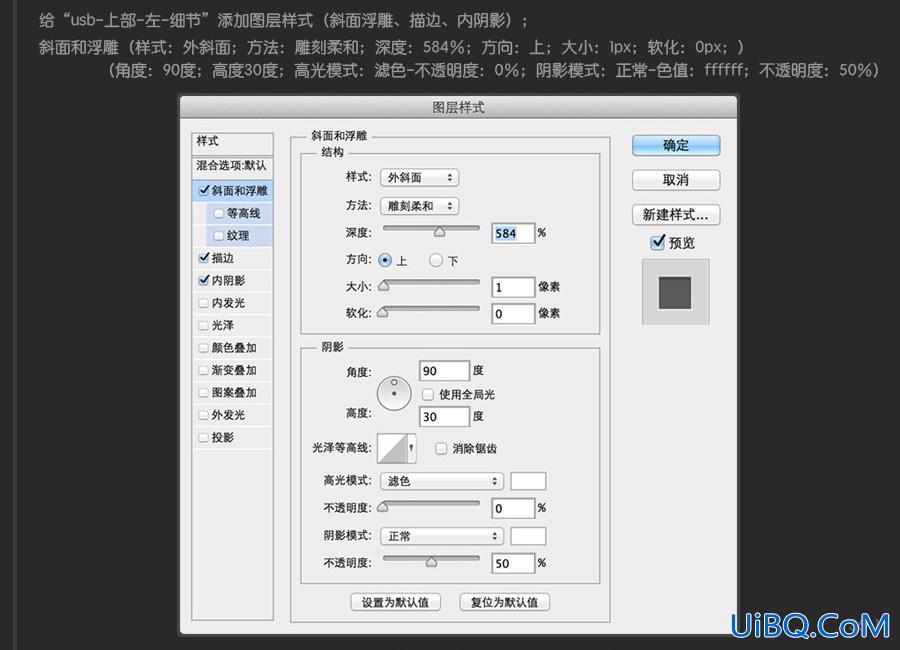Open 内阴影 settings in styles list
Viewport: 900px width, 650px height.
coord(228,280)
